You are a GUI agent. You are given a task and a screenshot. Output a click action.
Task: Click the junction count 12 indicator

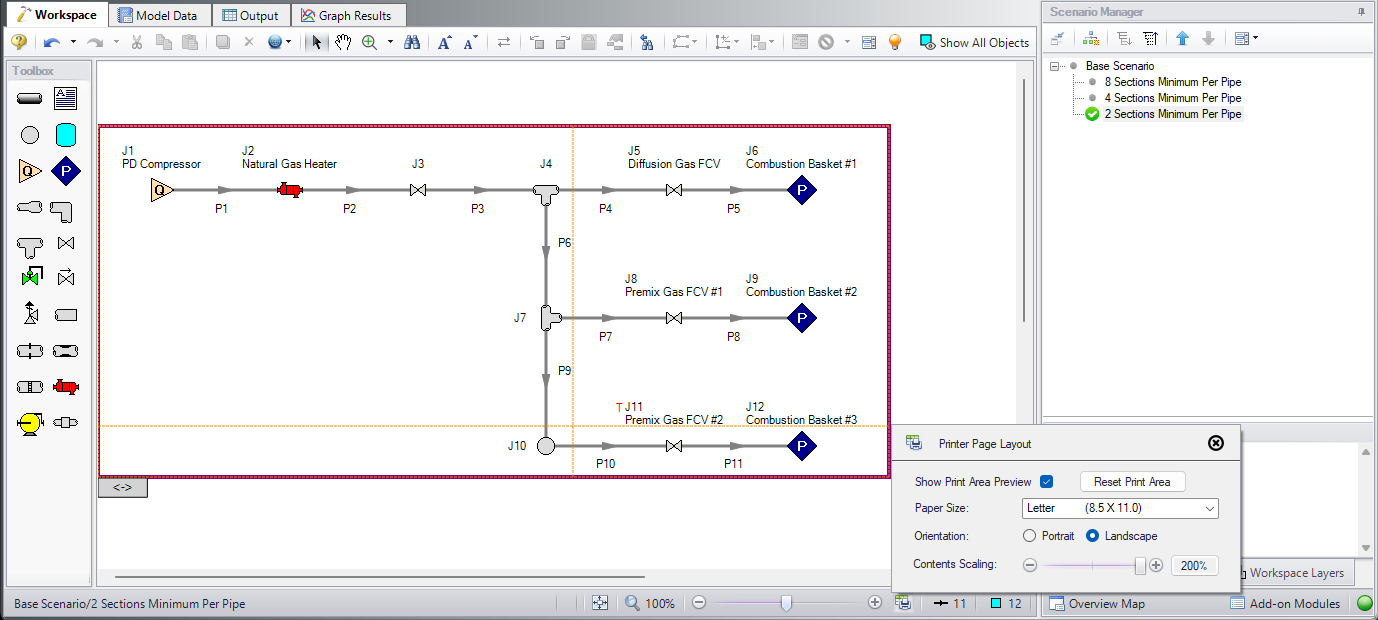(1007, 603)
